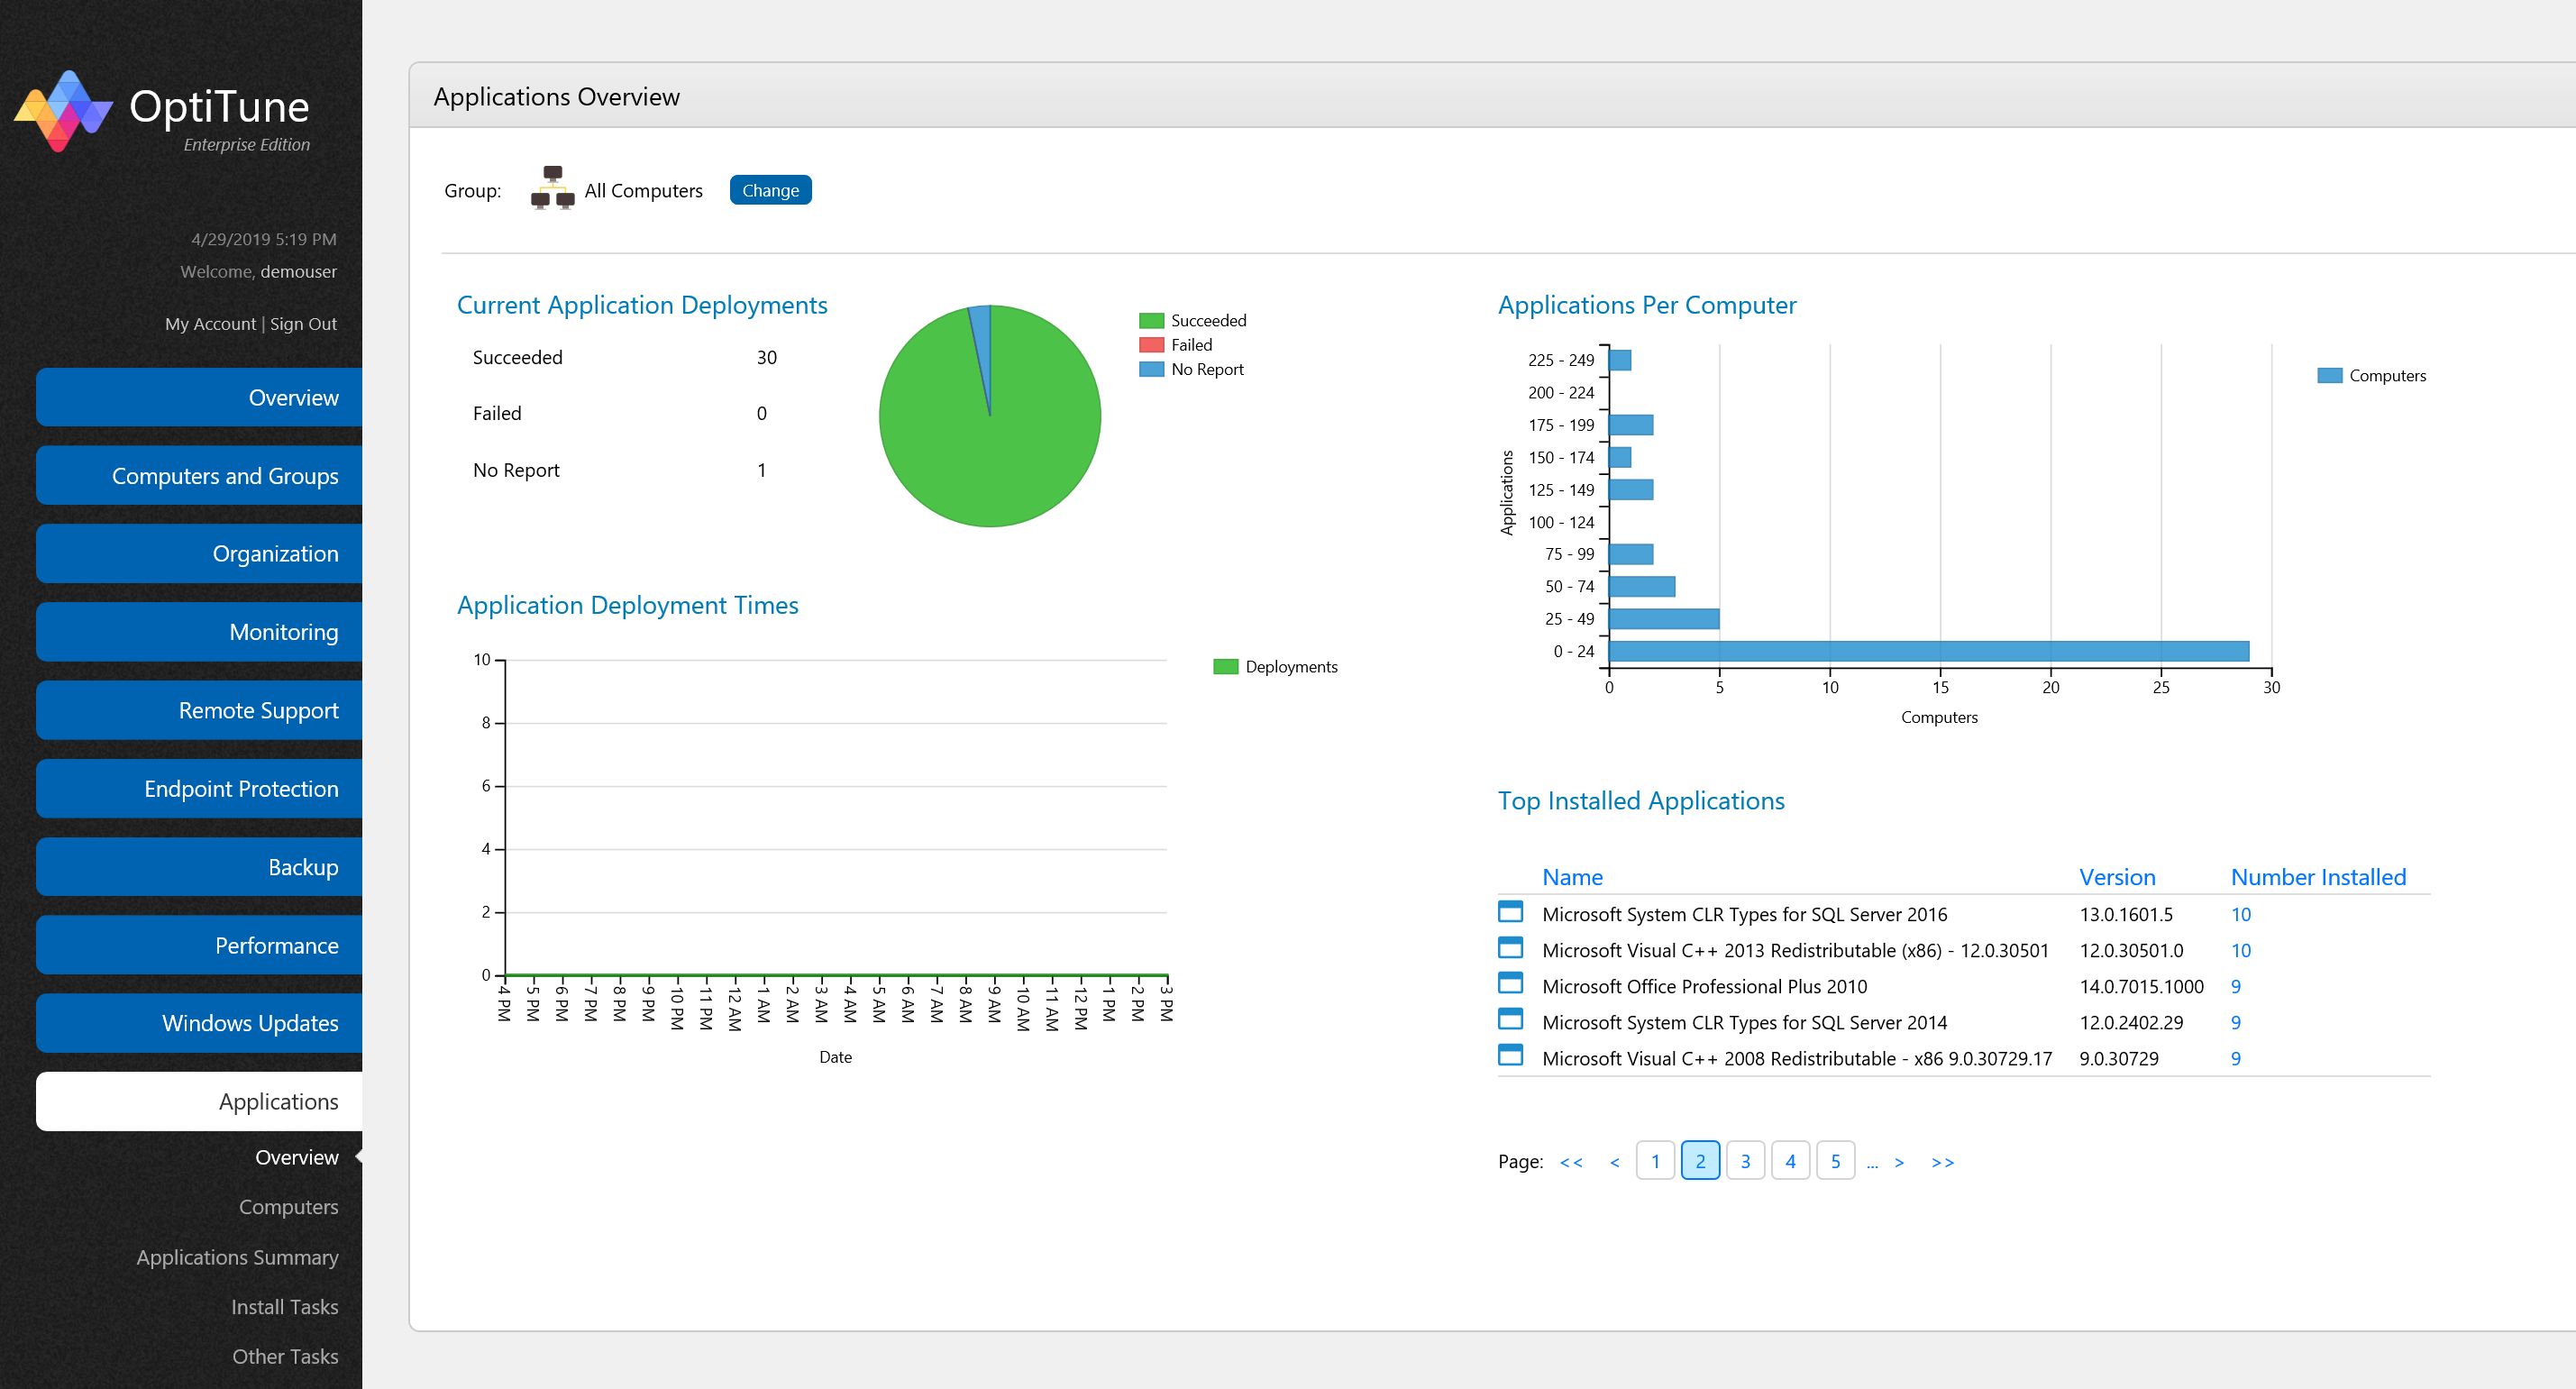Click the application icon beside Microsoft Office Professional Plus 2010

tap(1509, 984)
